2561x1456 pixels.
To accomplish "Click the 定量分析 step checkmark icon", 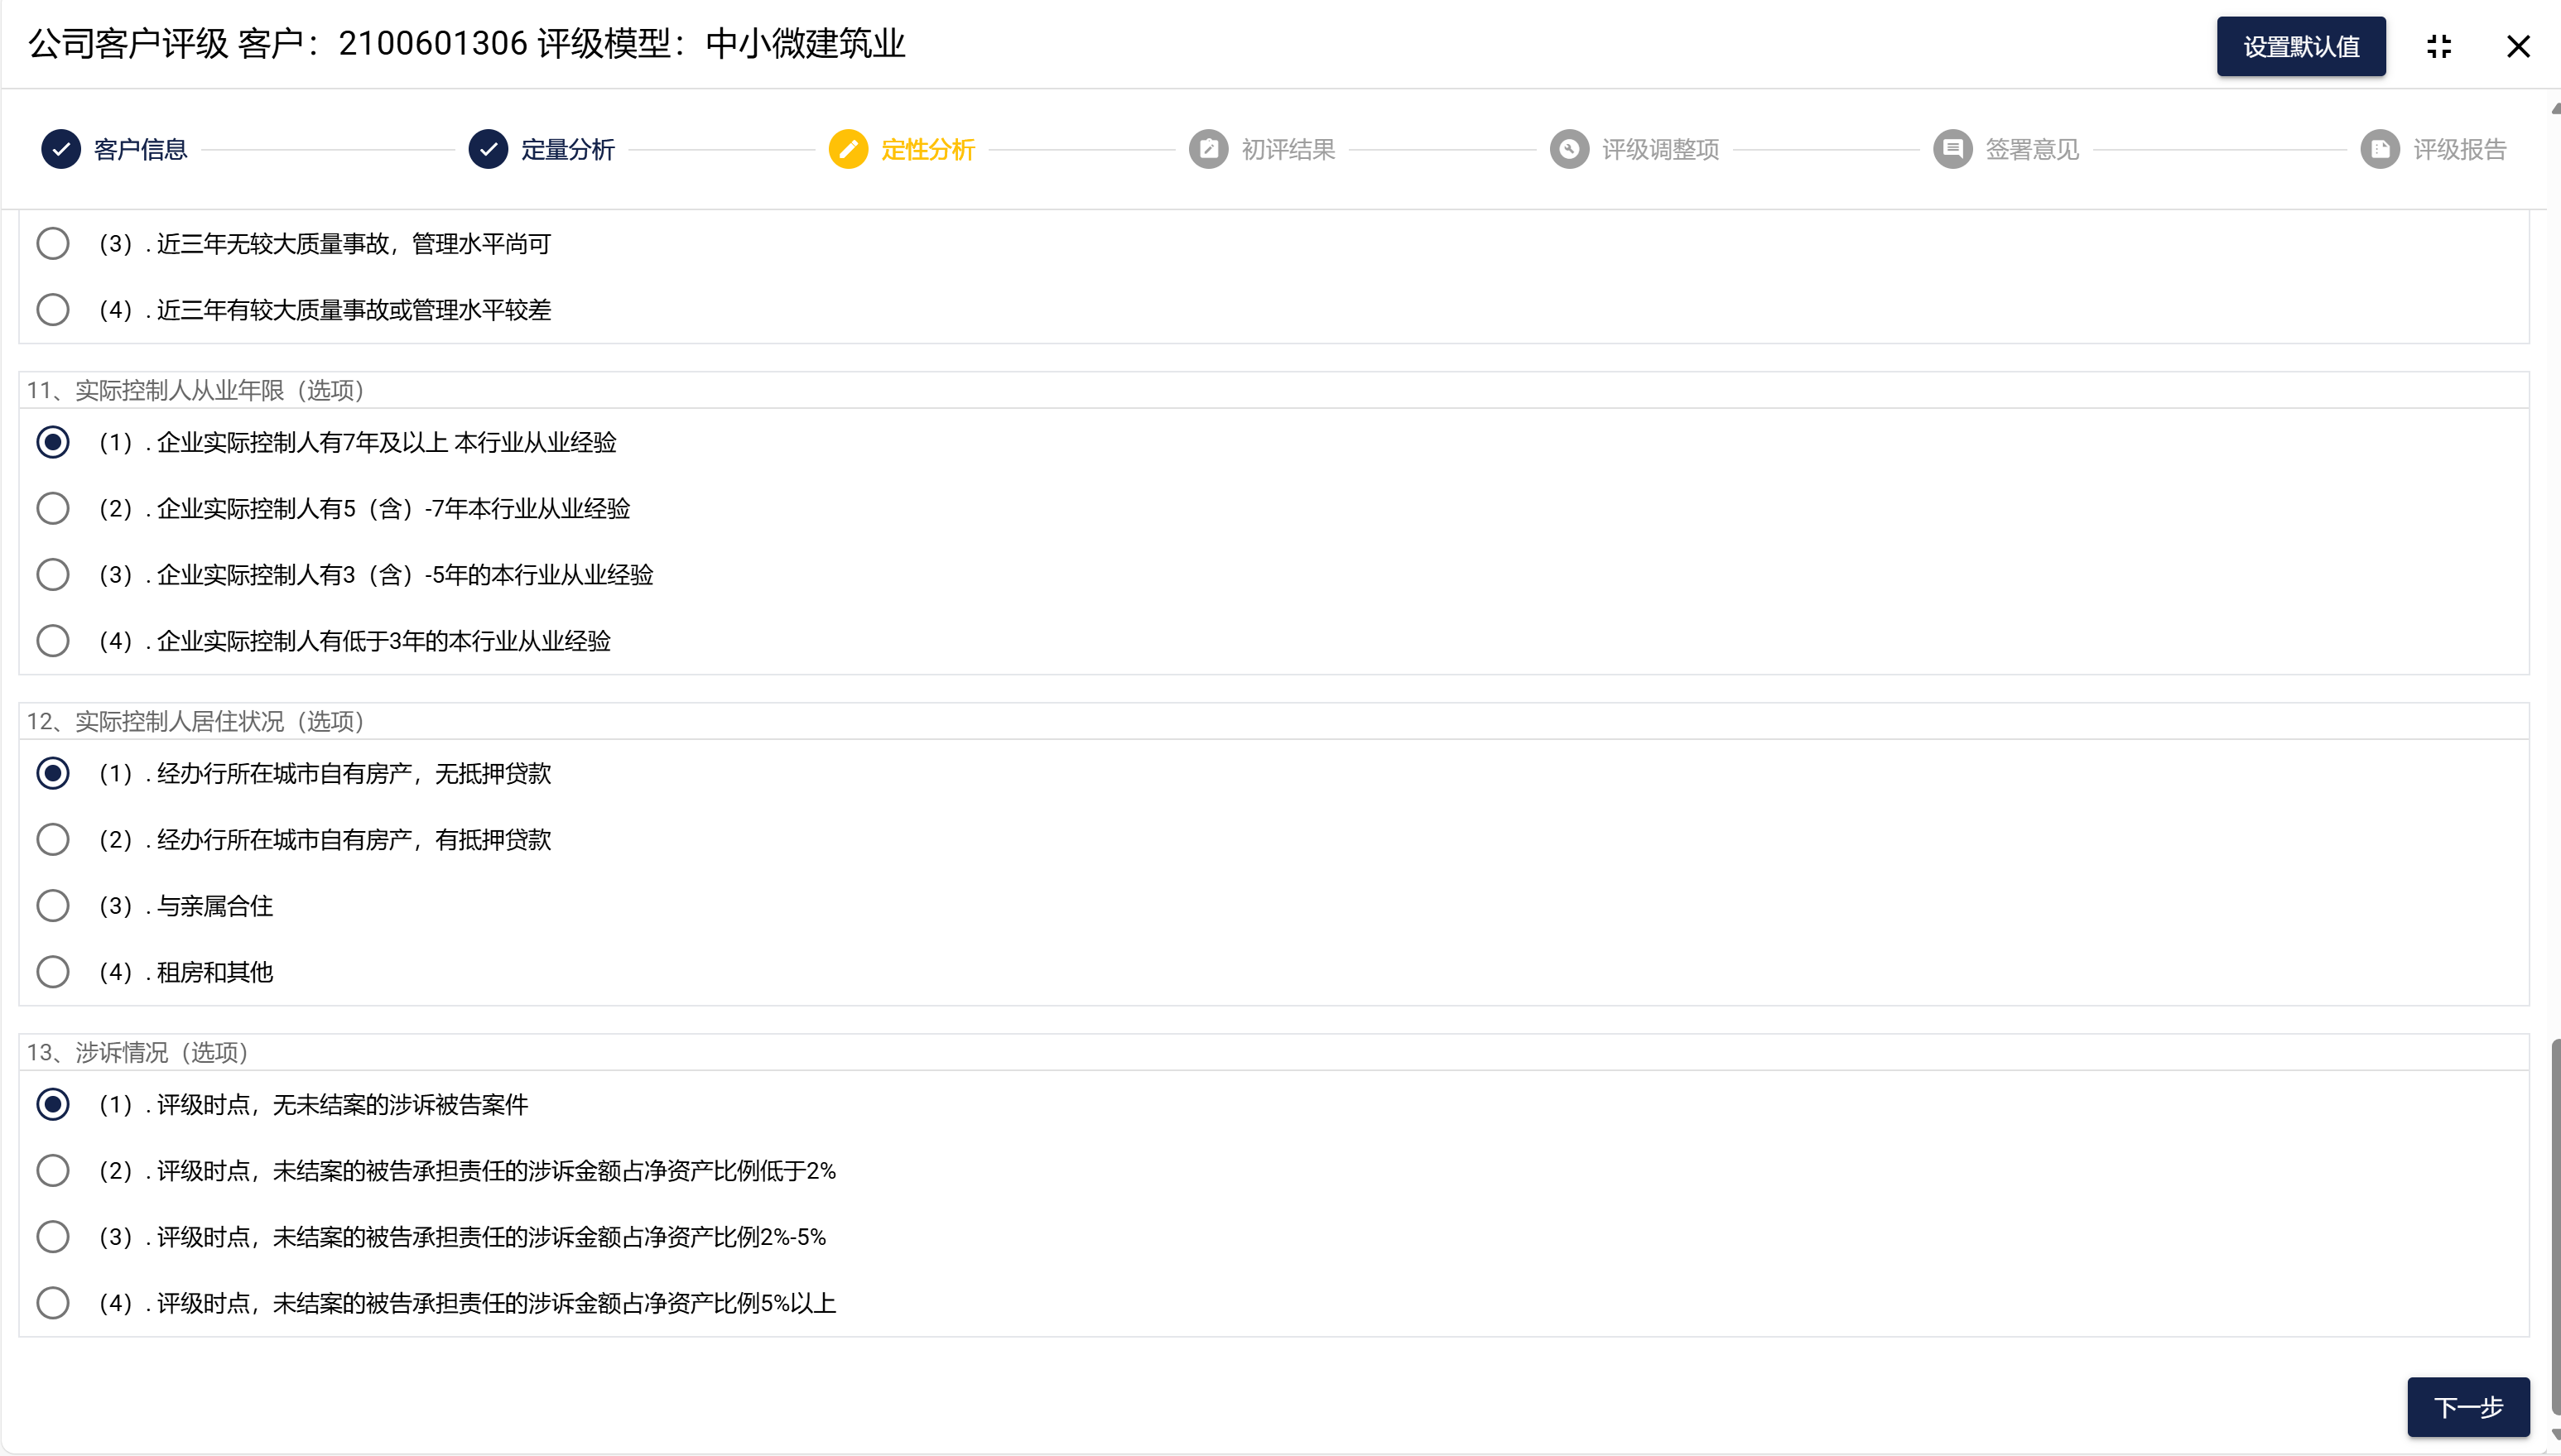I will pos(488,149).
